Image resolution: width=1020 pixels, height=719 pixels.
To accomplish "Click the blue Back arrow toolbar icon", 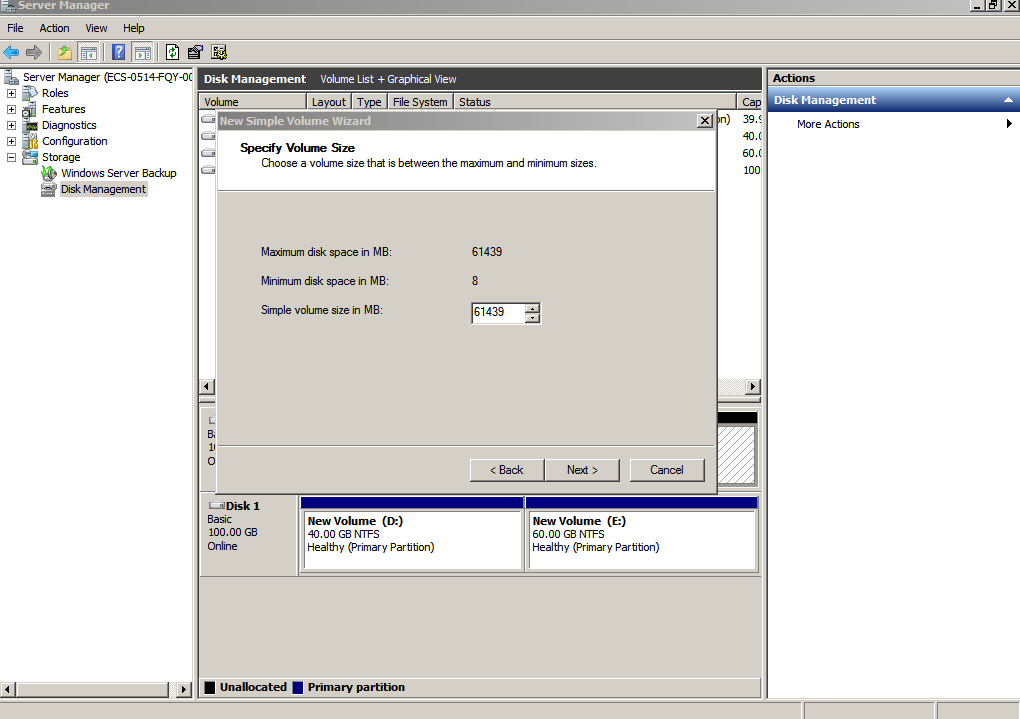I will pos(11,53).
